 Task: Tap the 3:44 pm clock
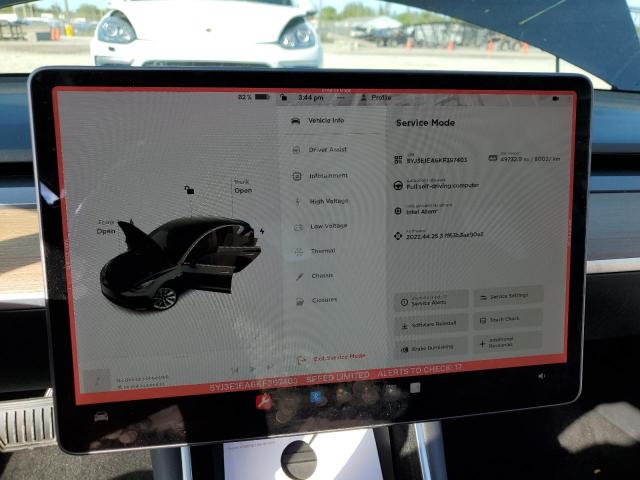coord(311,98)
